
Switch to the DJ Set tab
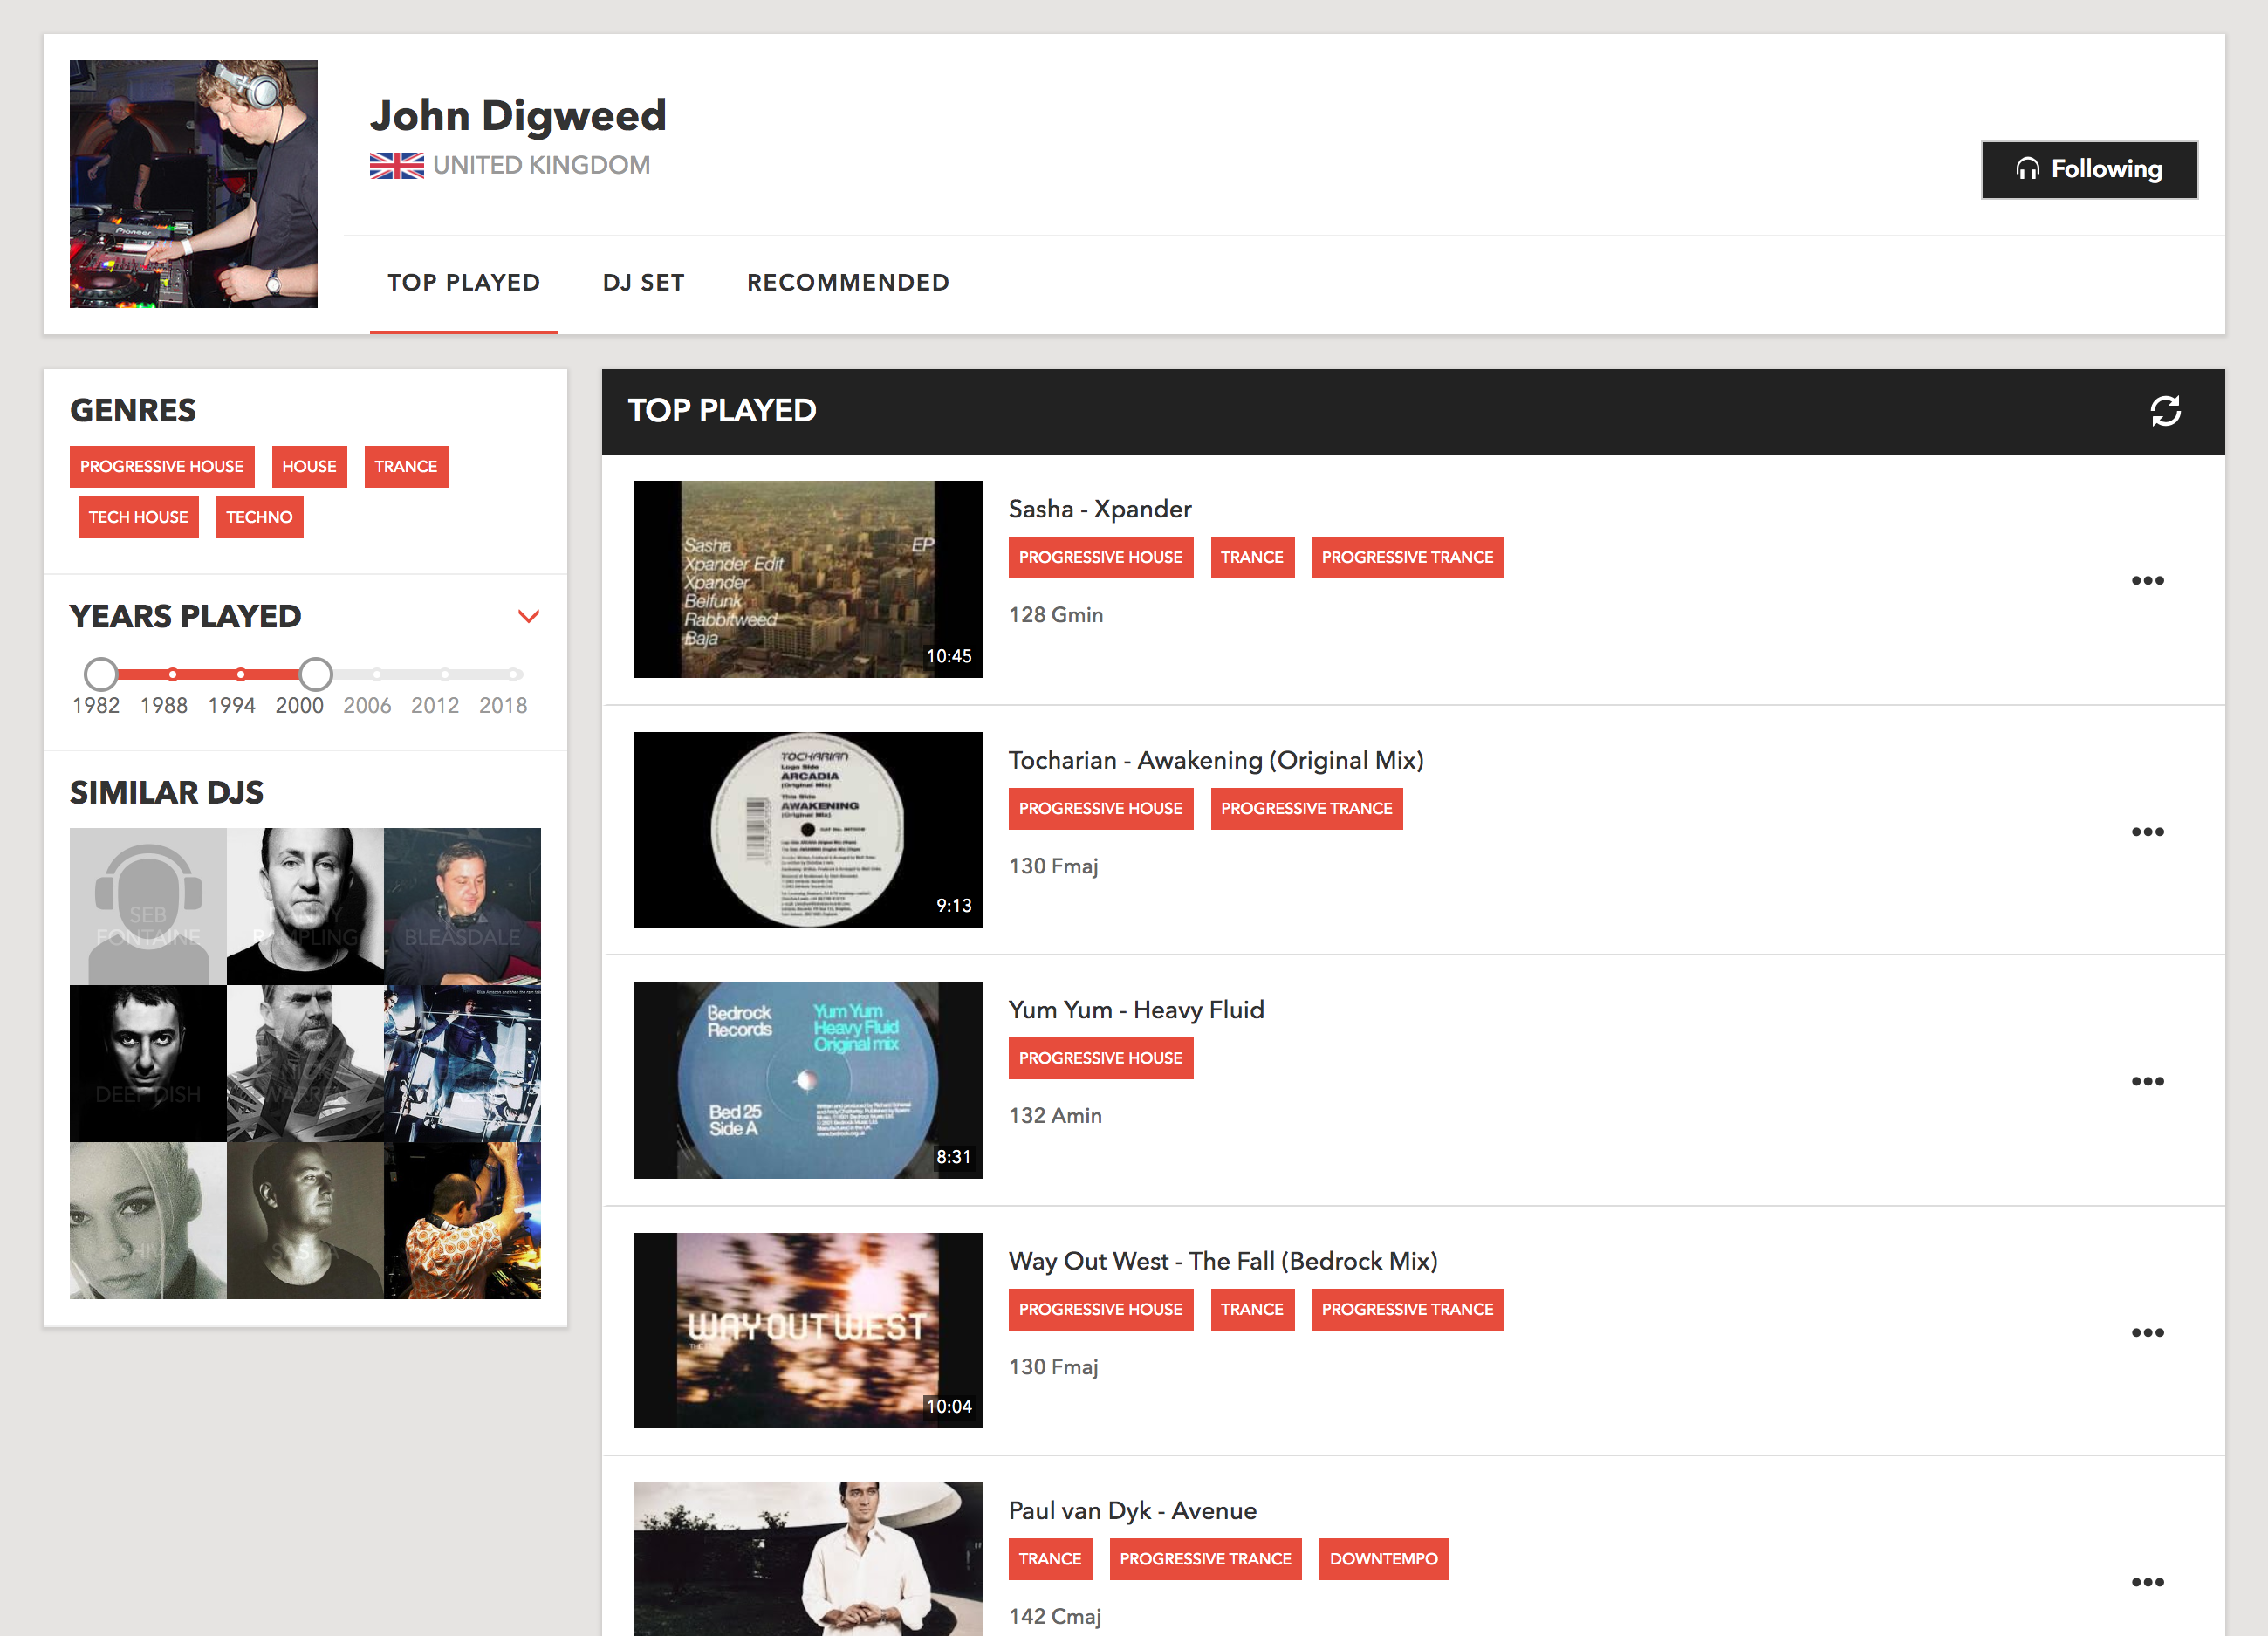(x=643, y=283)
